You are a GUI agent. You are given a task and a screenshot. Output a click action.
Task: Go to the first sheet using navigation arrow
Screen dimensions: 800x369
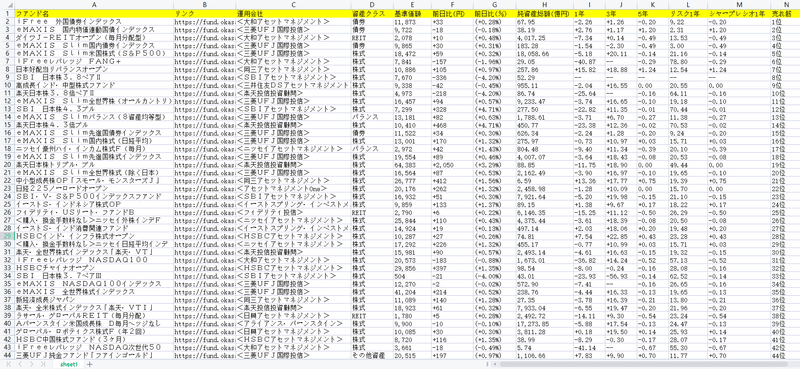(x=8, y=364)
